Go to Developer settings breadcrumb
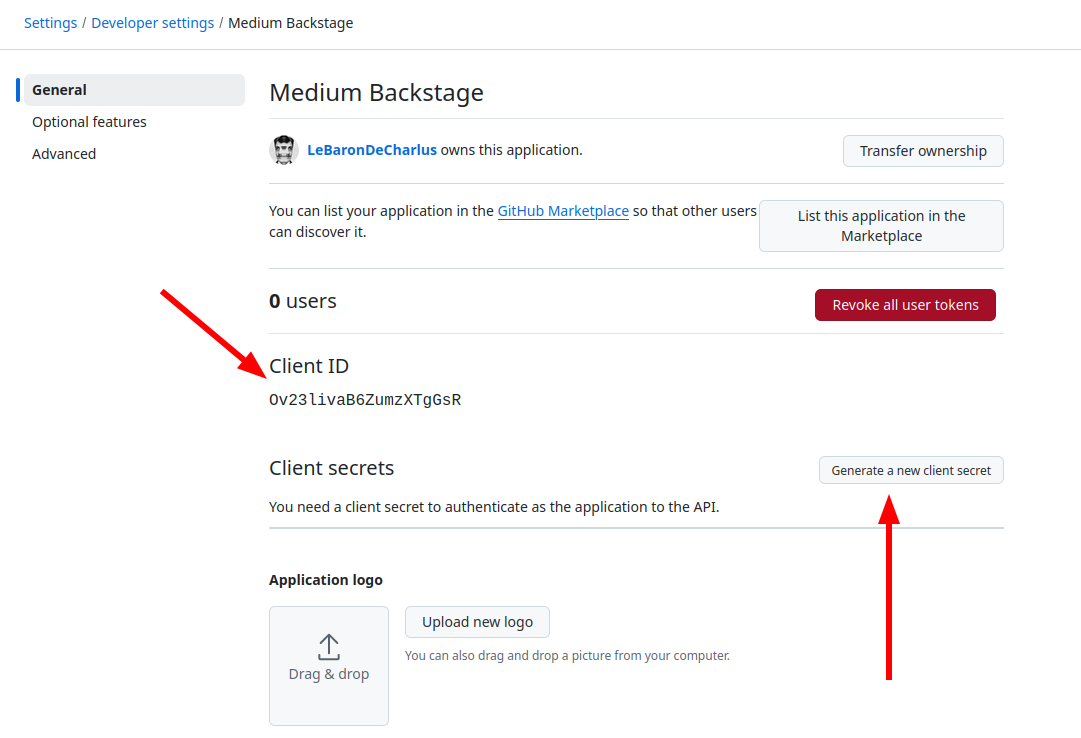 pos(152,23)
